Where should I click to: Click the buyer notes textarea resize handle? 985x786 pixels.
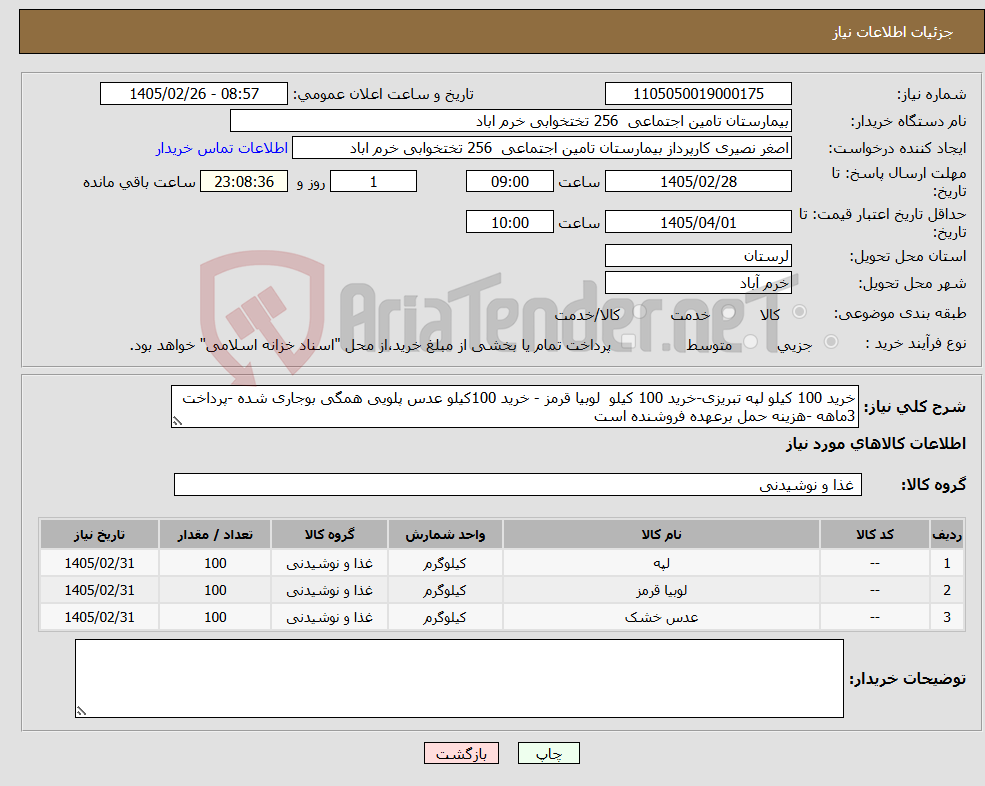click(81, 711)
